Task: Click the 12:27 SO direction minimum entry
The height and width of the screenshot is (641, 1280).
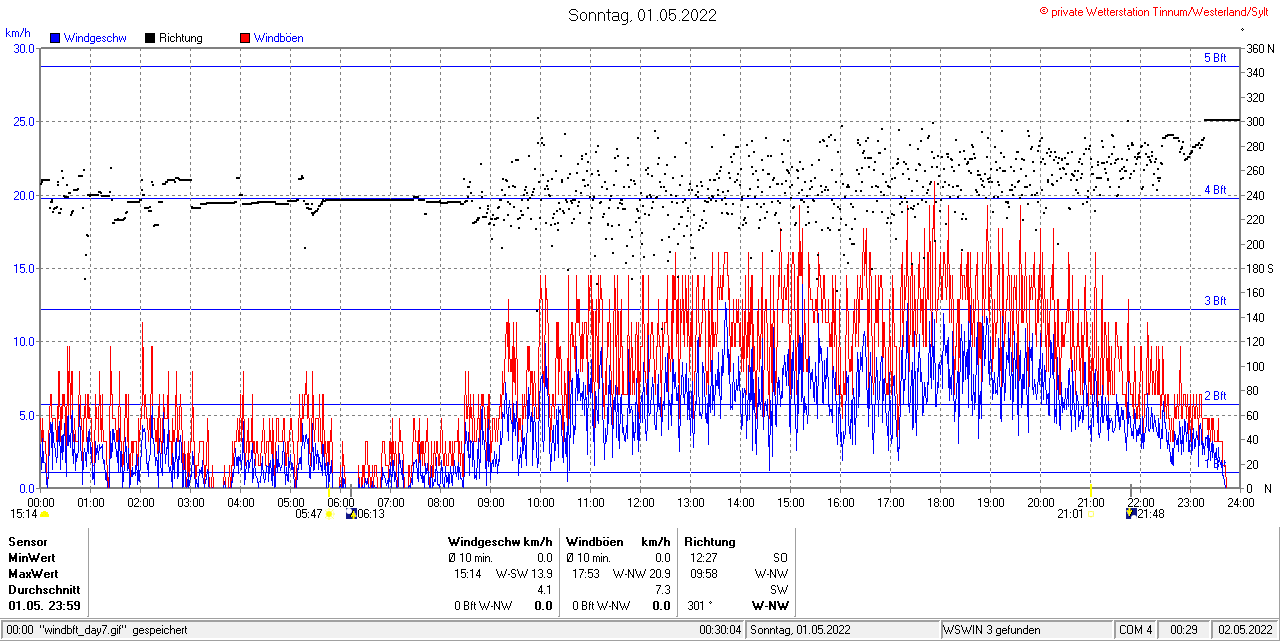Action: tap(738, 557)
